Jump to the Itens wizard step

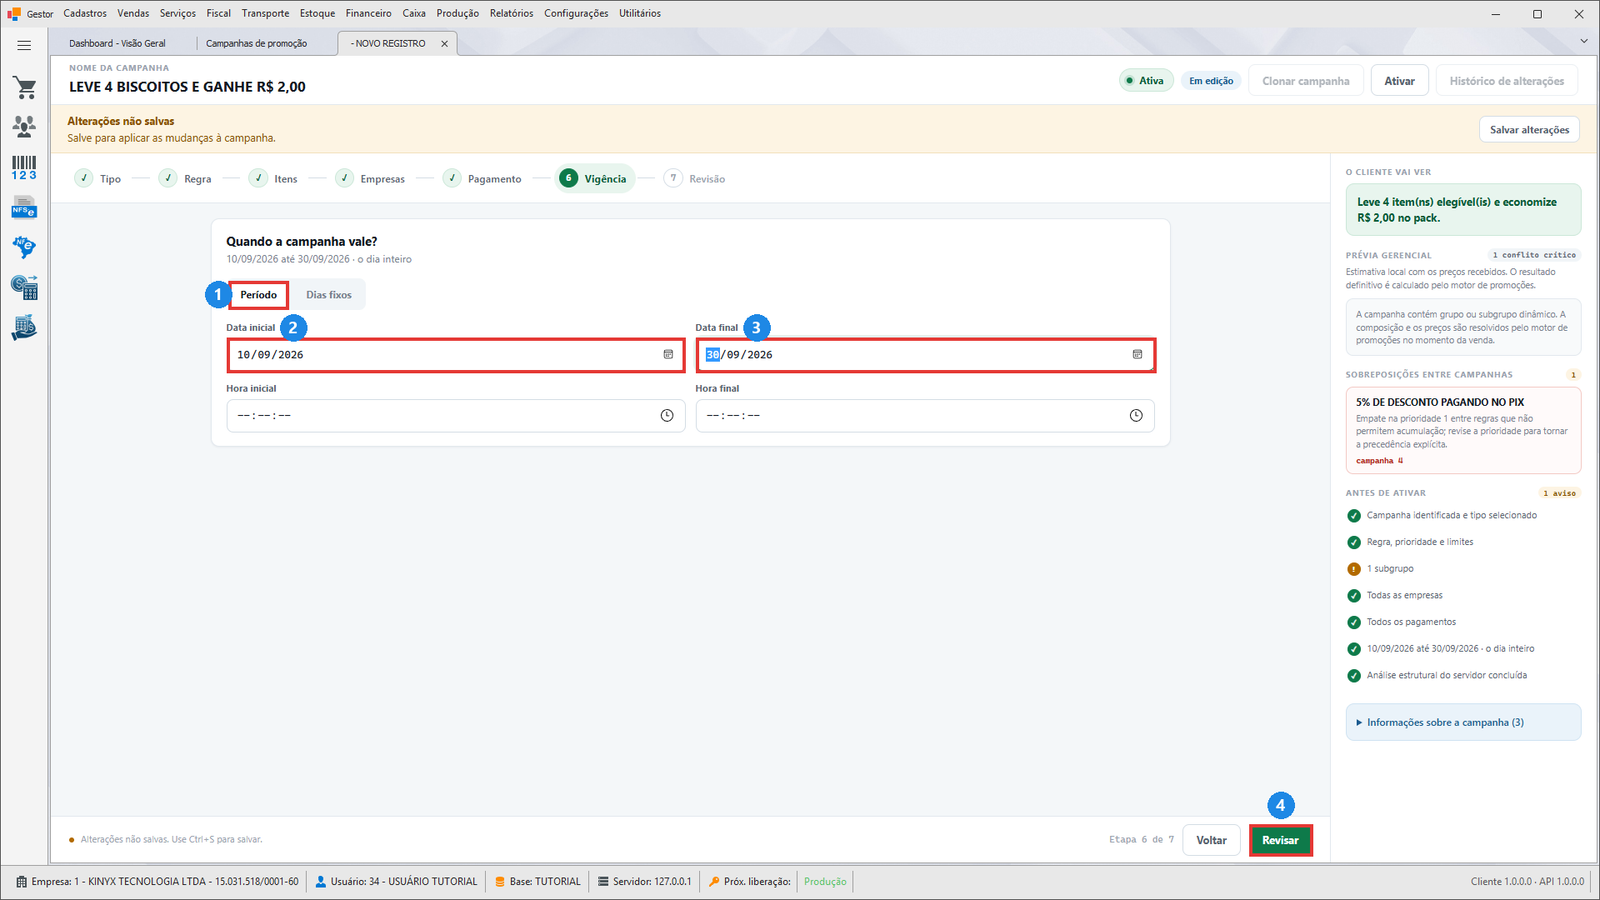point(273,179)
